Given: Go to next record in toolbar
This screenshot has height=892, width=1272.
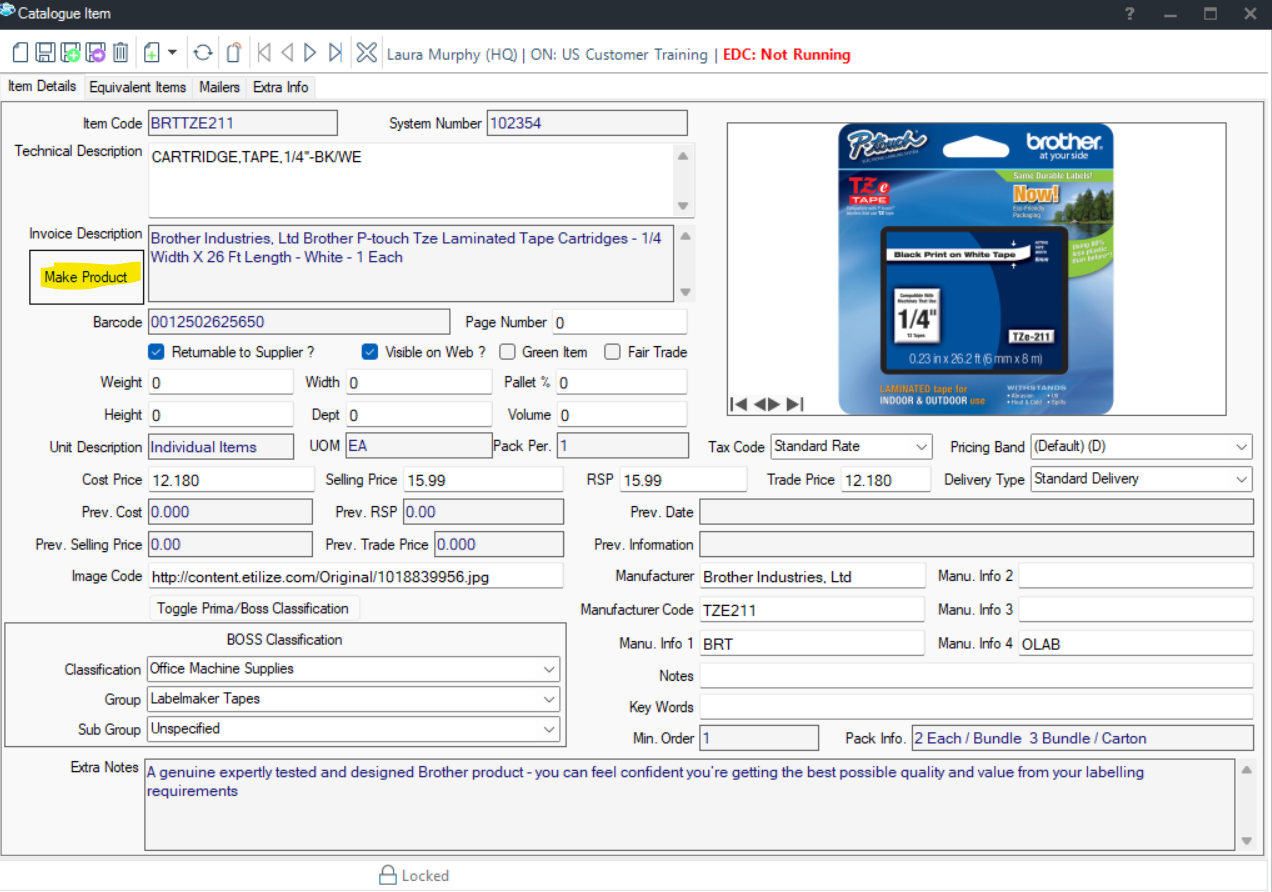Looking at the screenshot, I should [x=310, y=53].
